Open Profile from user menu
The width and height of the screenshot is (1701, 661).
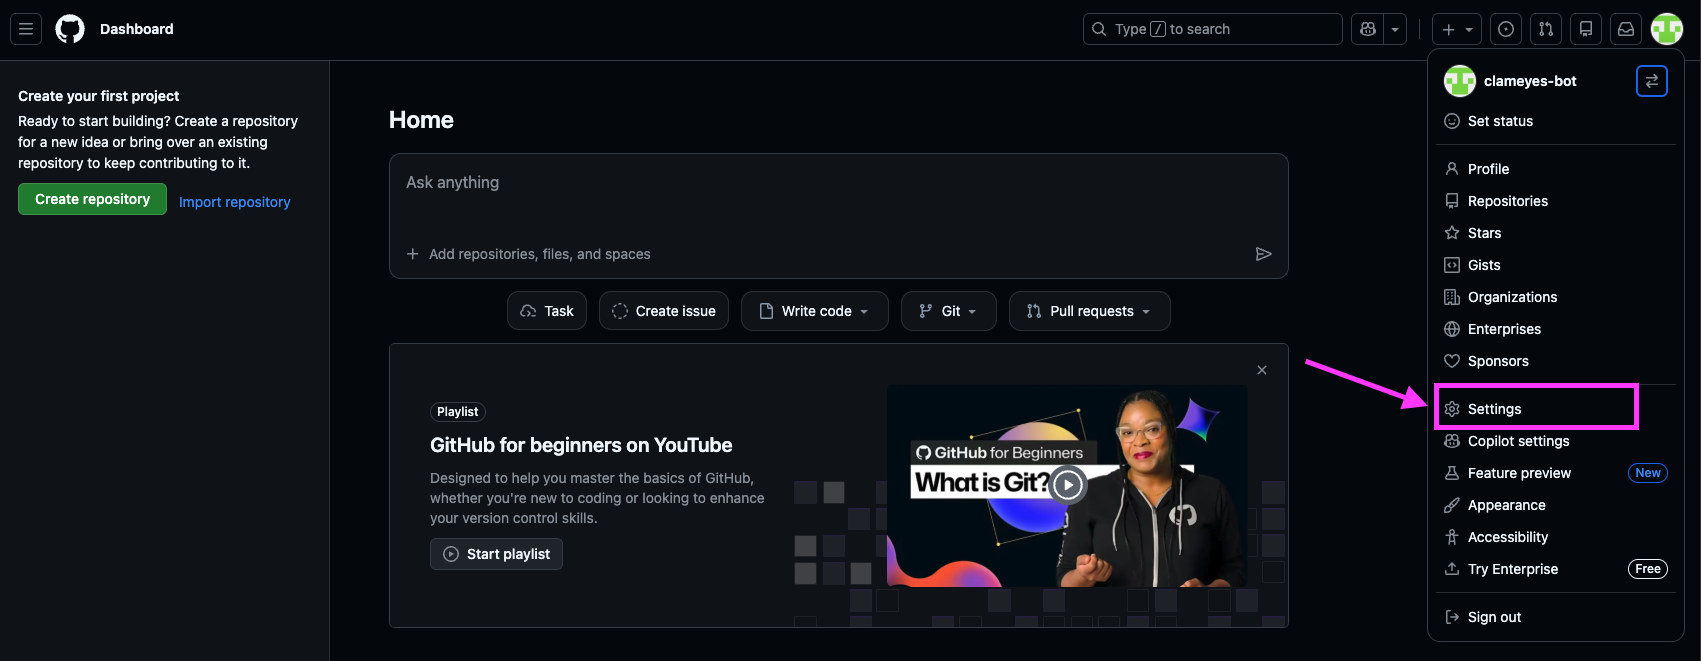click(x=1555, y=169)
